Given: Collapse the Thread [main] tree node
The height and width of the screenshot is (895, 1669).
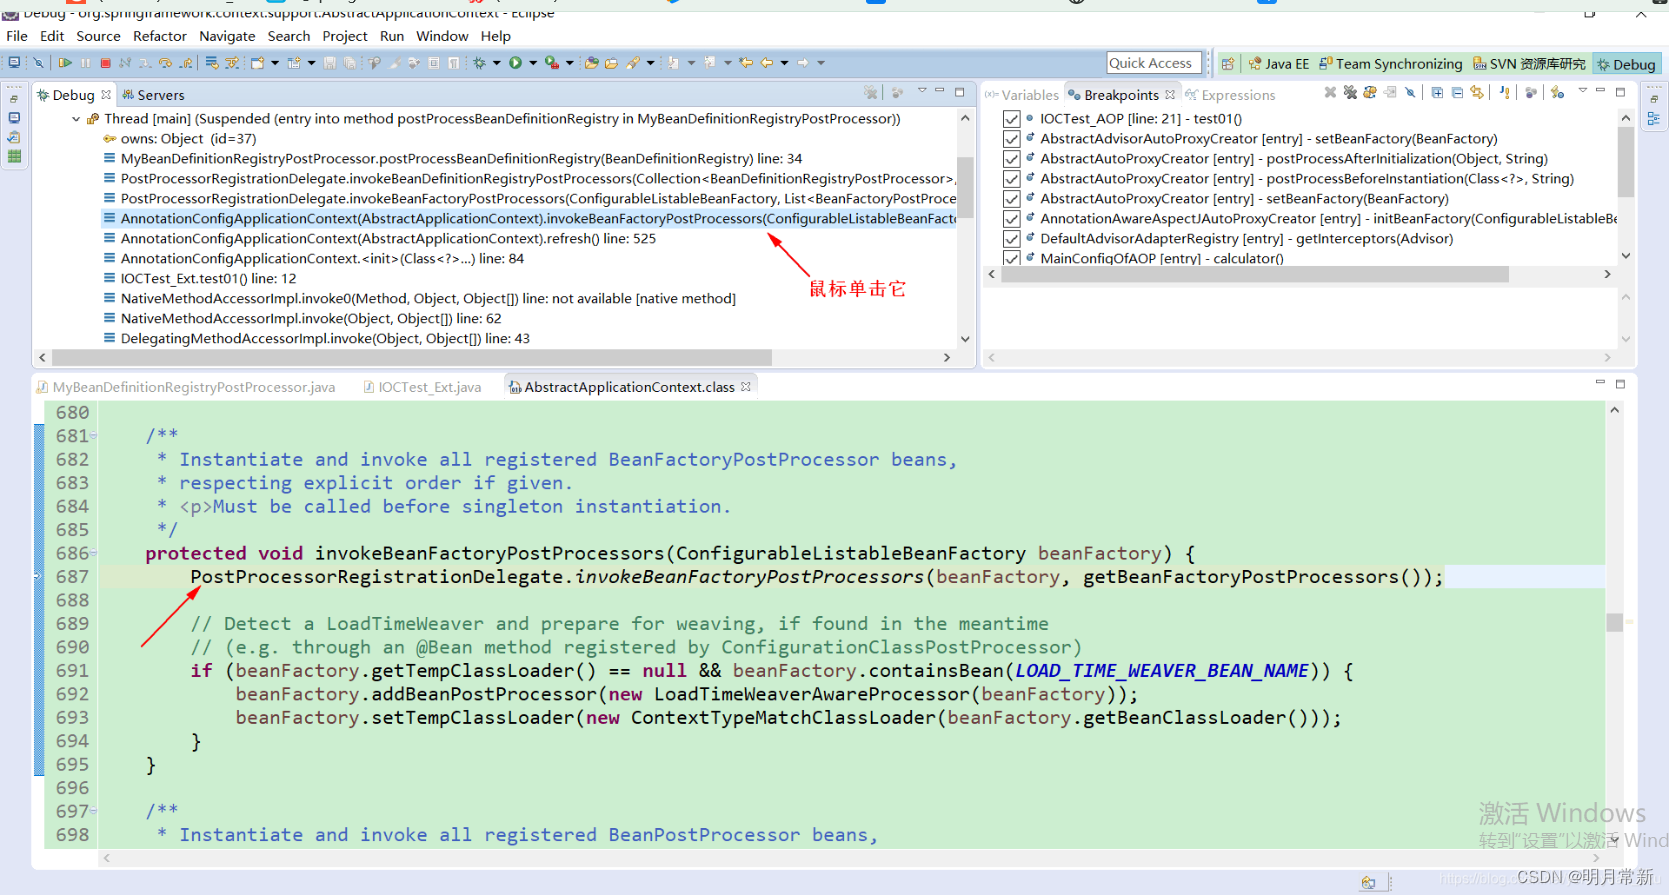Looking at the screenshot, I should point(76,119).
